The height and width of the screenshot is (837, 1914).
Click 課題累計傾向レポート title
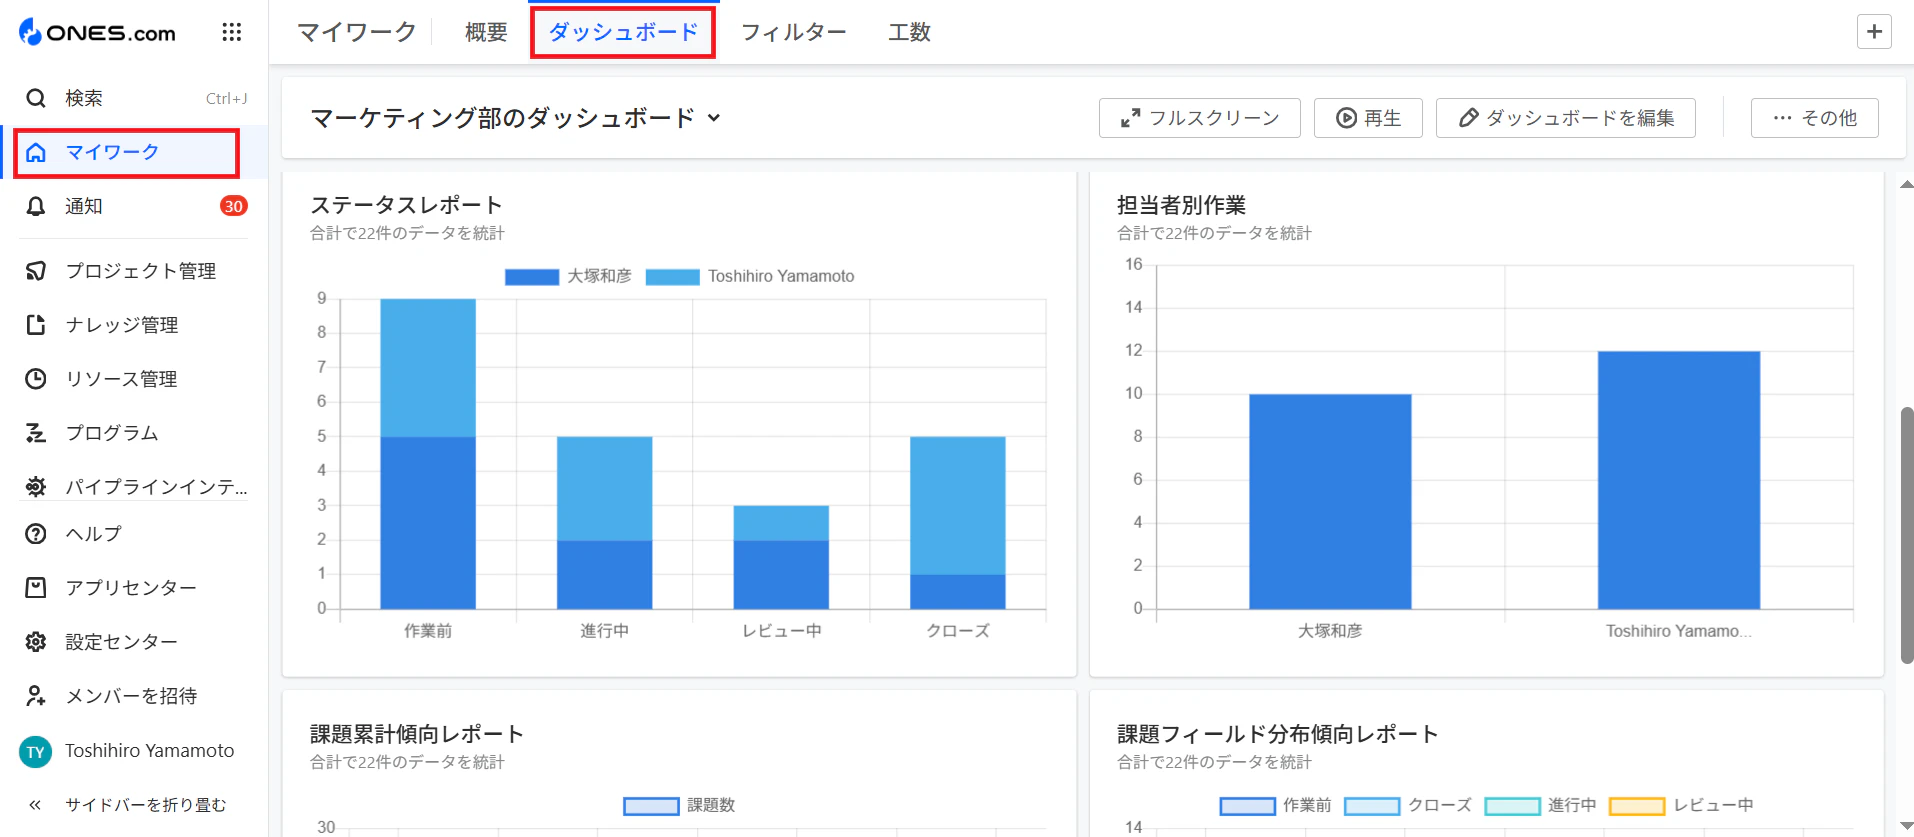[x=417, y=734]
